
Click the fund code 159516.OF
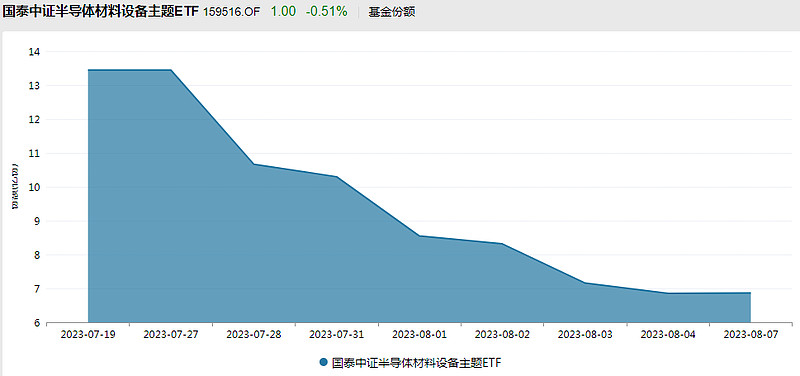232,12
